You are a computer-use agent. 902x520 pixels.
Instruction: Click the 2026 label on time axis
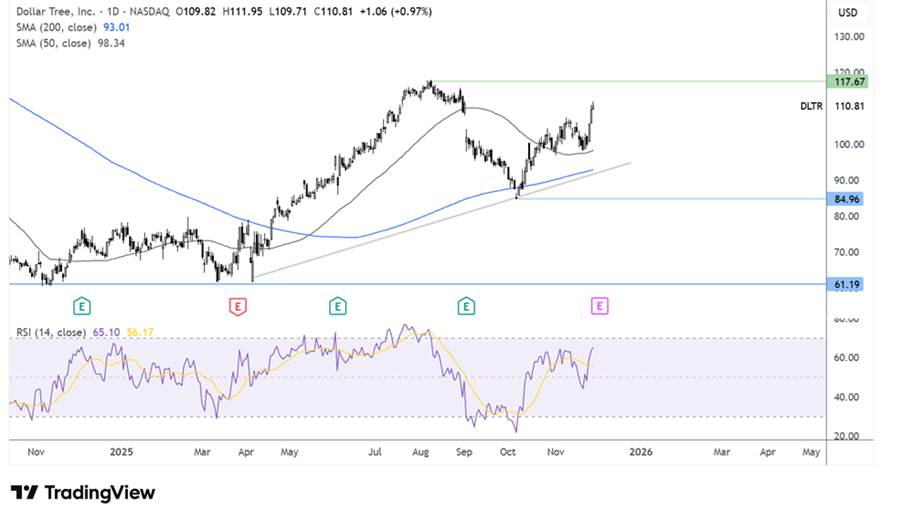pyautogui.click(x=641, y=452)
